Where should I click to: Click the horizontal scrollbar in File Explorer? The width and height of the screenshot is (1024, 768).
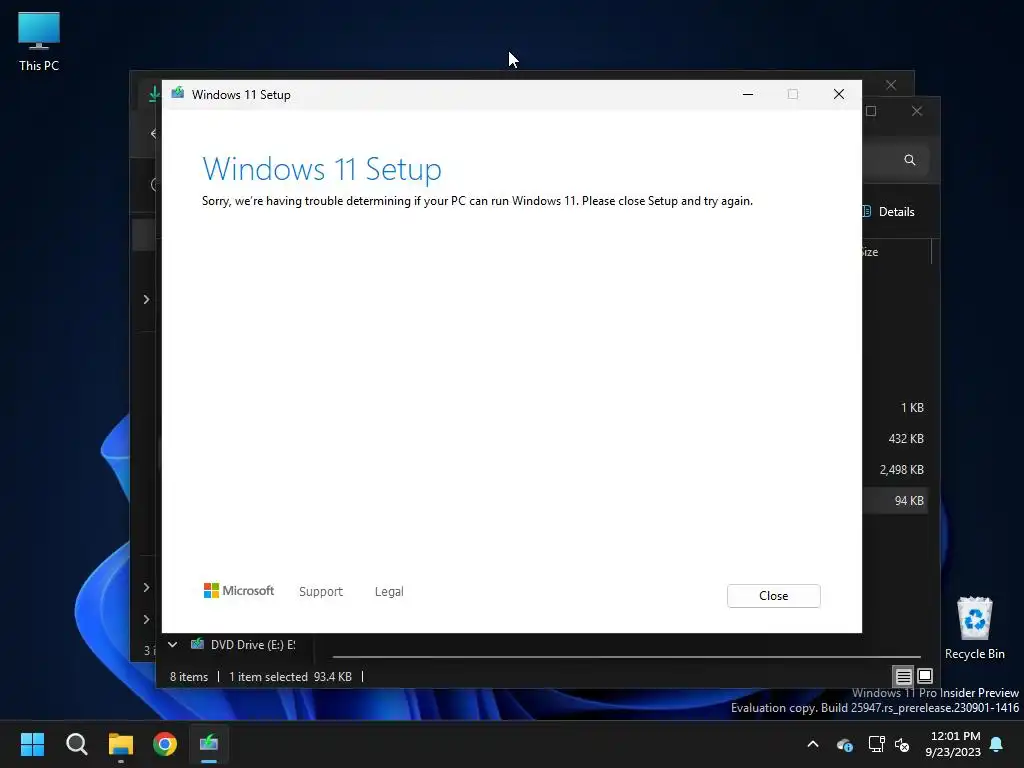[x=627, y=656]
